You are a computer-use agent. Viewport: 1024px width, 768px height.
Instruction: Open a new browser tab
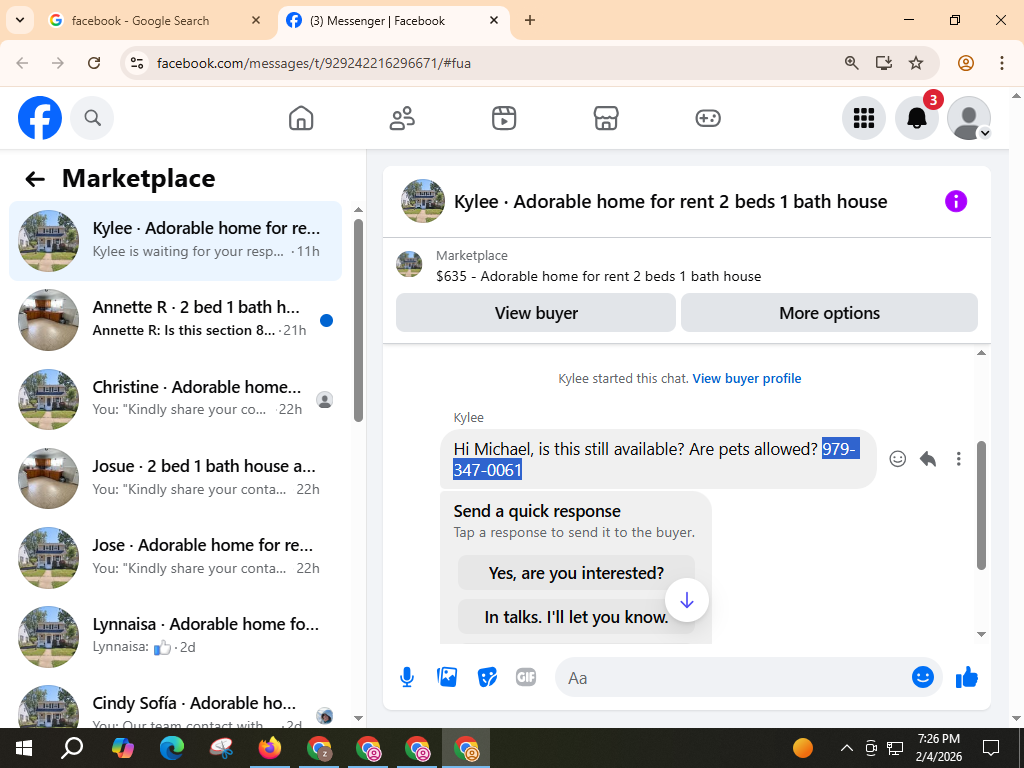530,20
